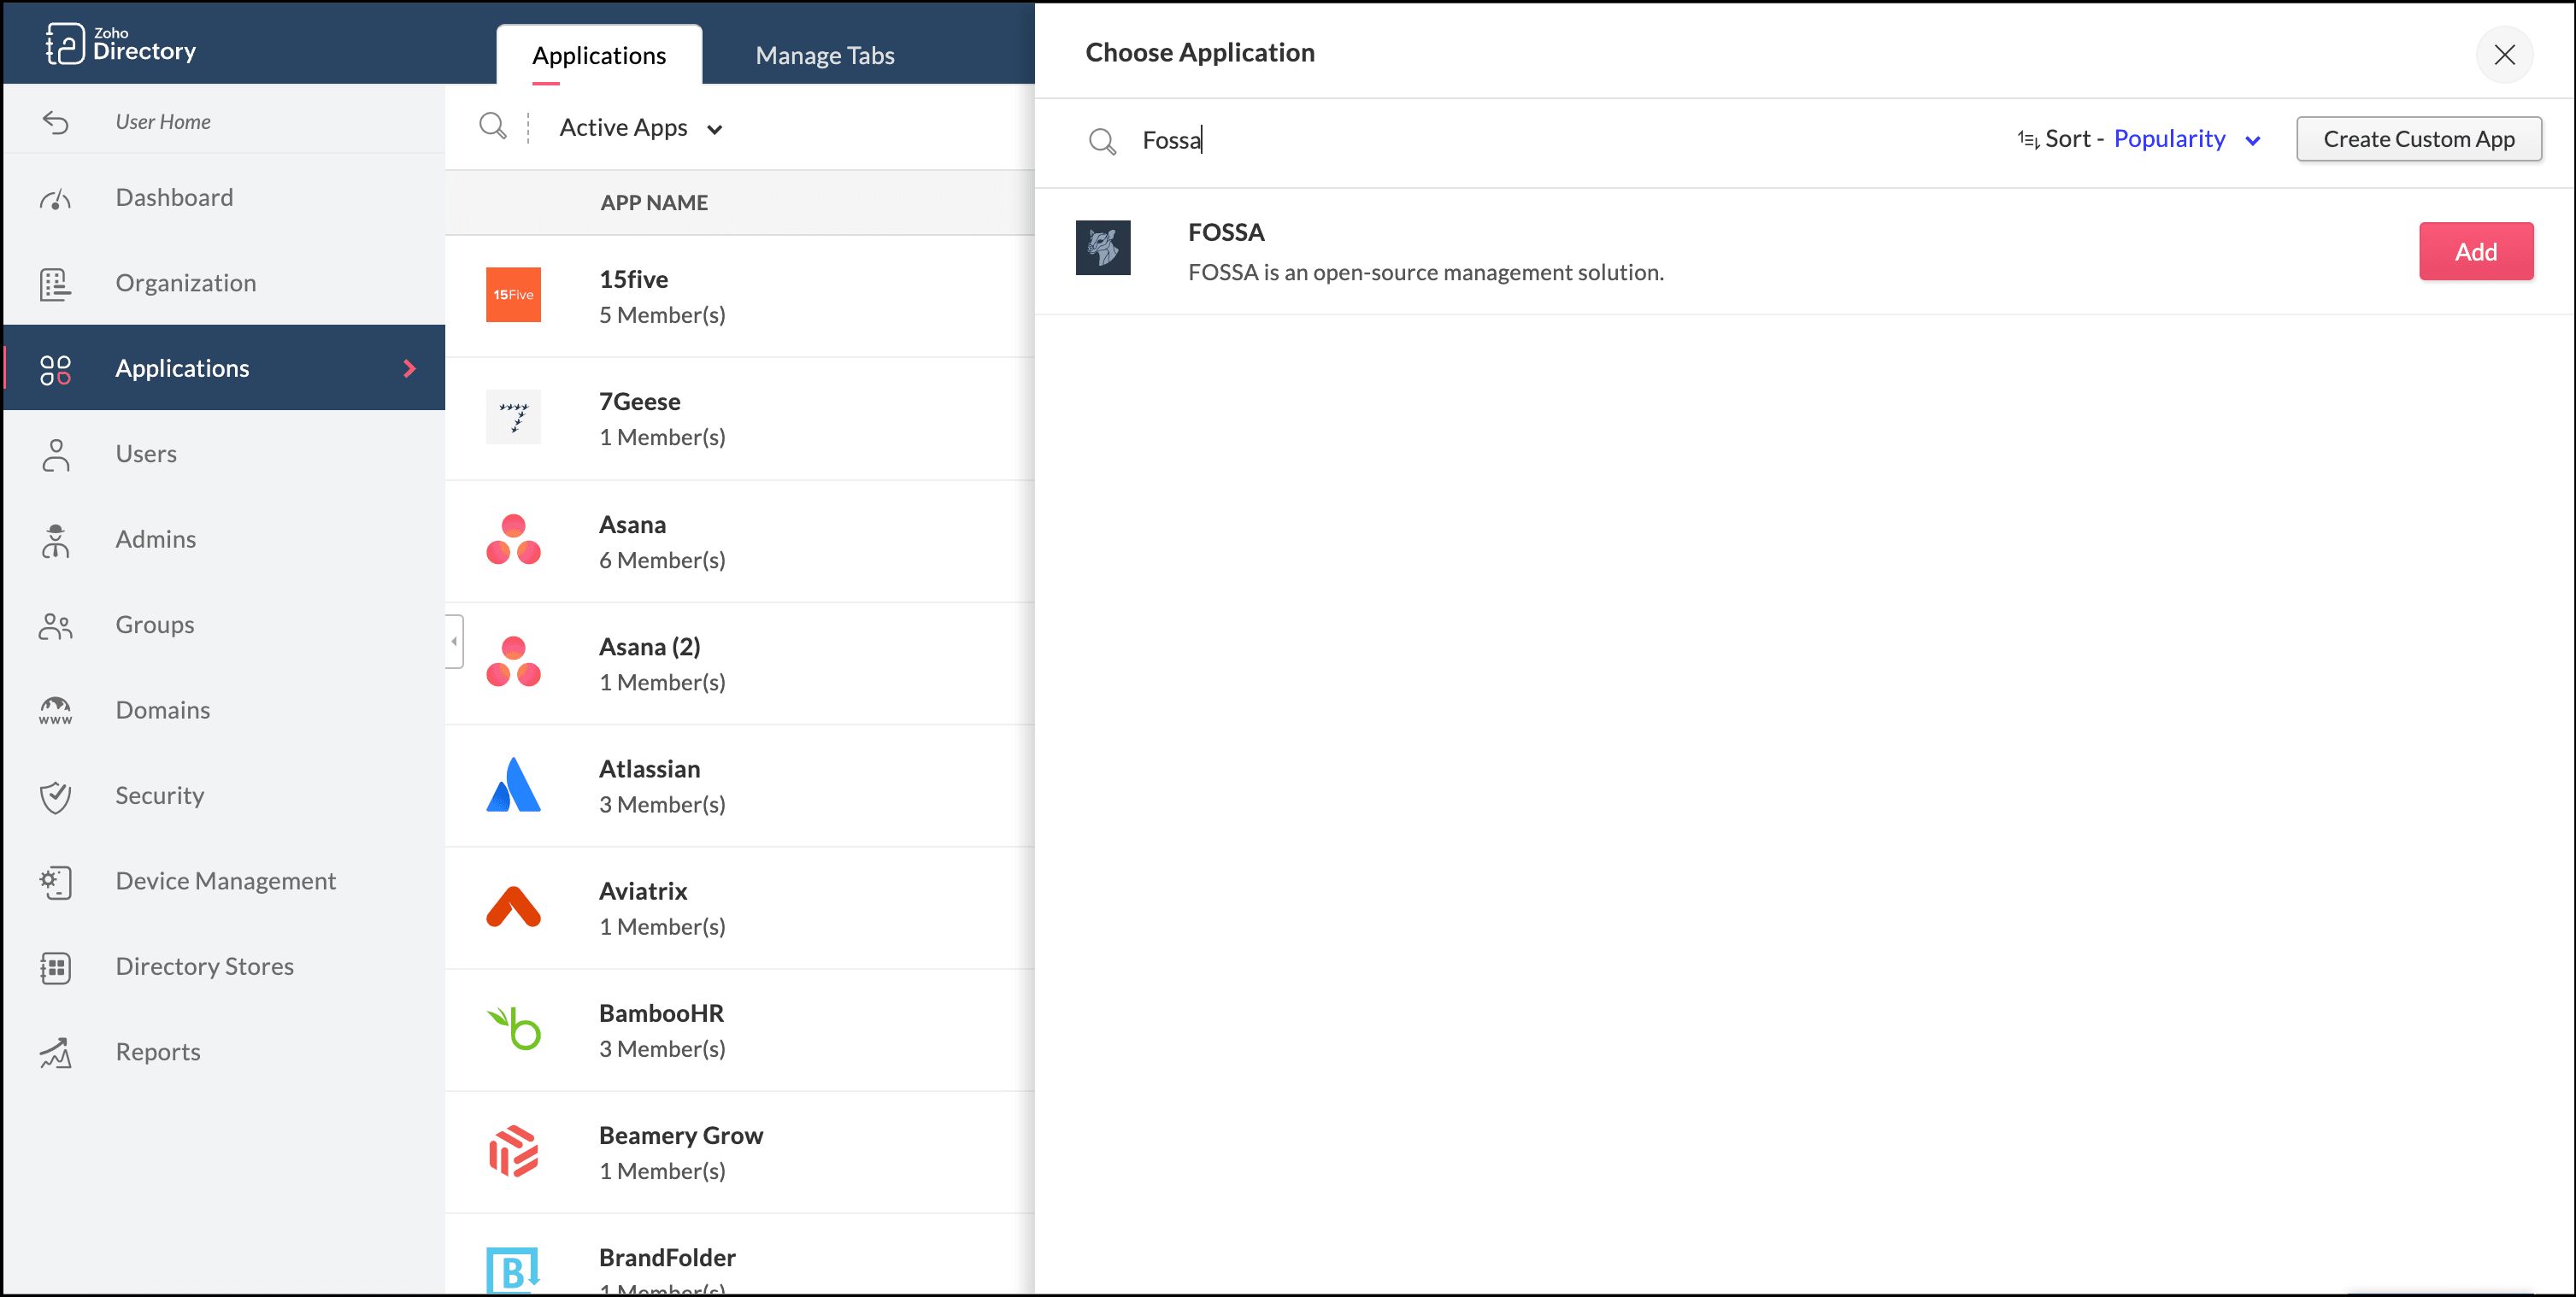The width and height of the screenshot is (2576, 1297).
Task: Click the APP NAME column header
Action: pos(654,203)
